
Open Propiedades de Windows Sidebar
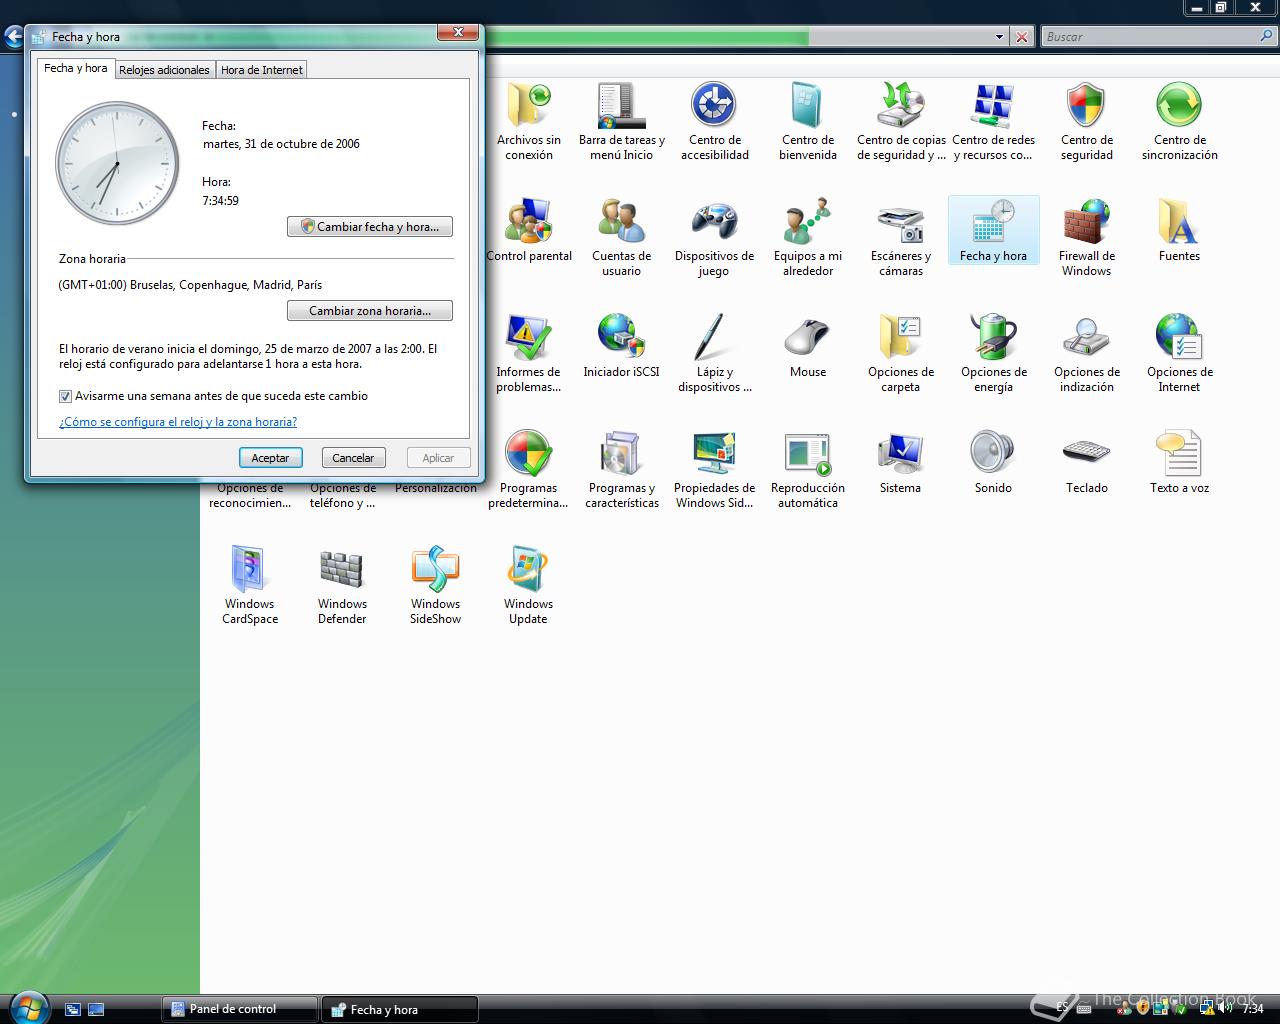click(714, 470)
